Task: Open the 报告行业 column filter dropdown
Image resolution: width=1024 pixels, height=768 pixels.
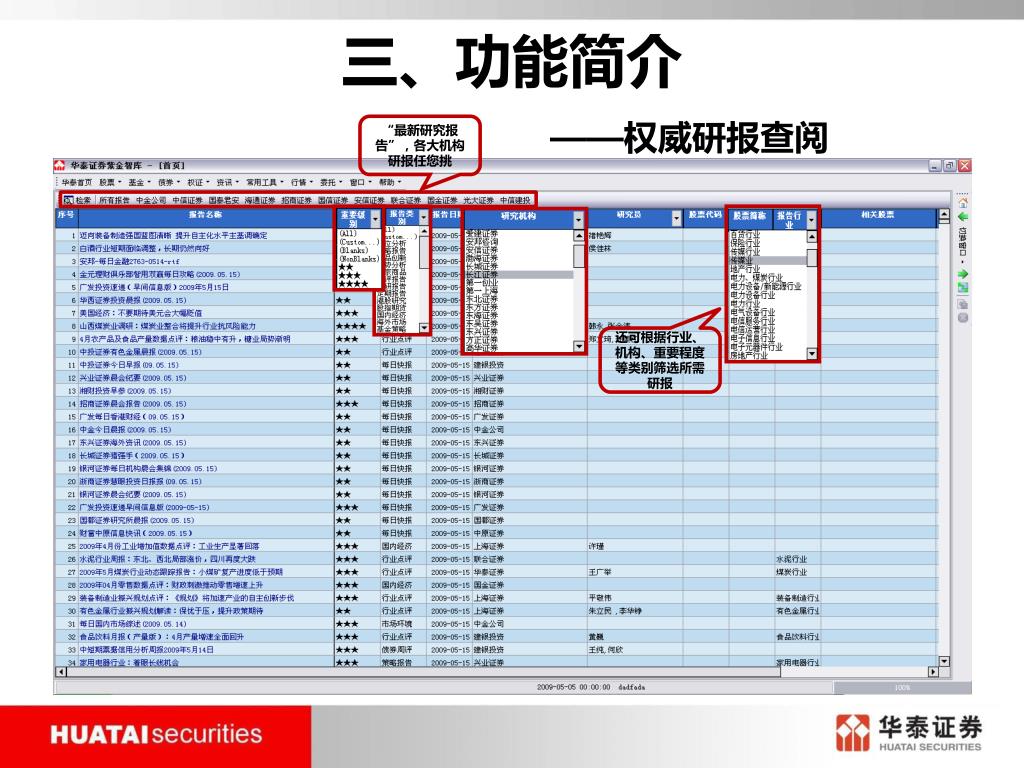Action: (812, 220)
